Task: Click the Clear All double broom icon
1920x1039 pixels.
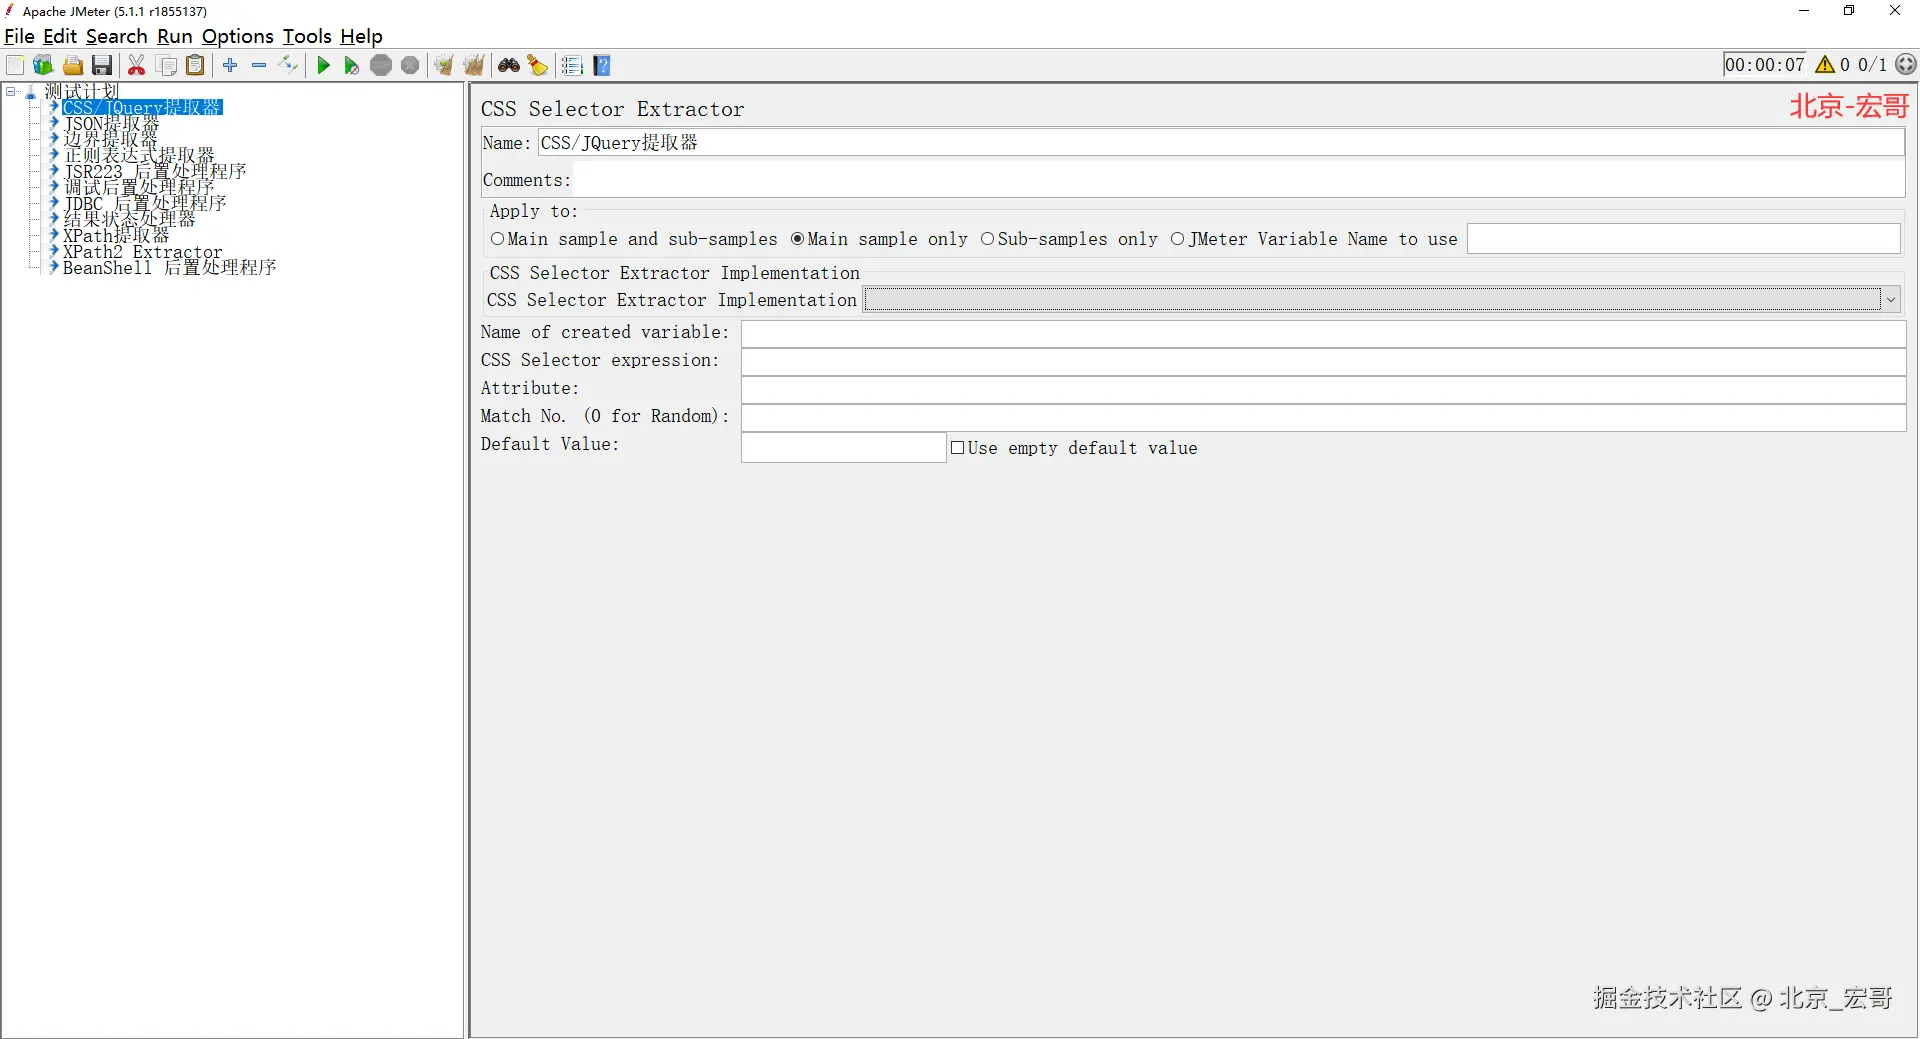Action: 474,65
